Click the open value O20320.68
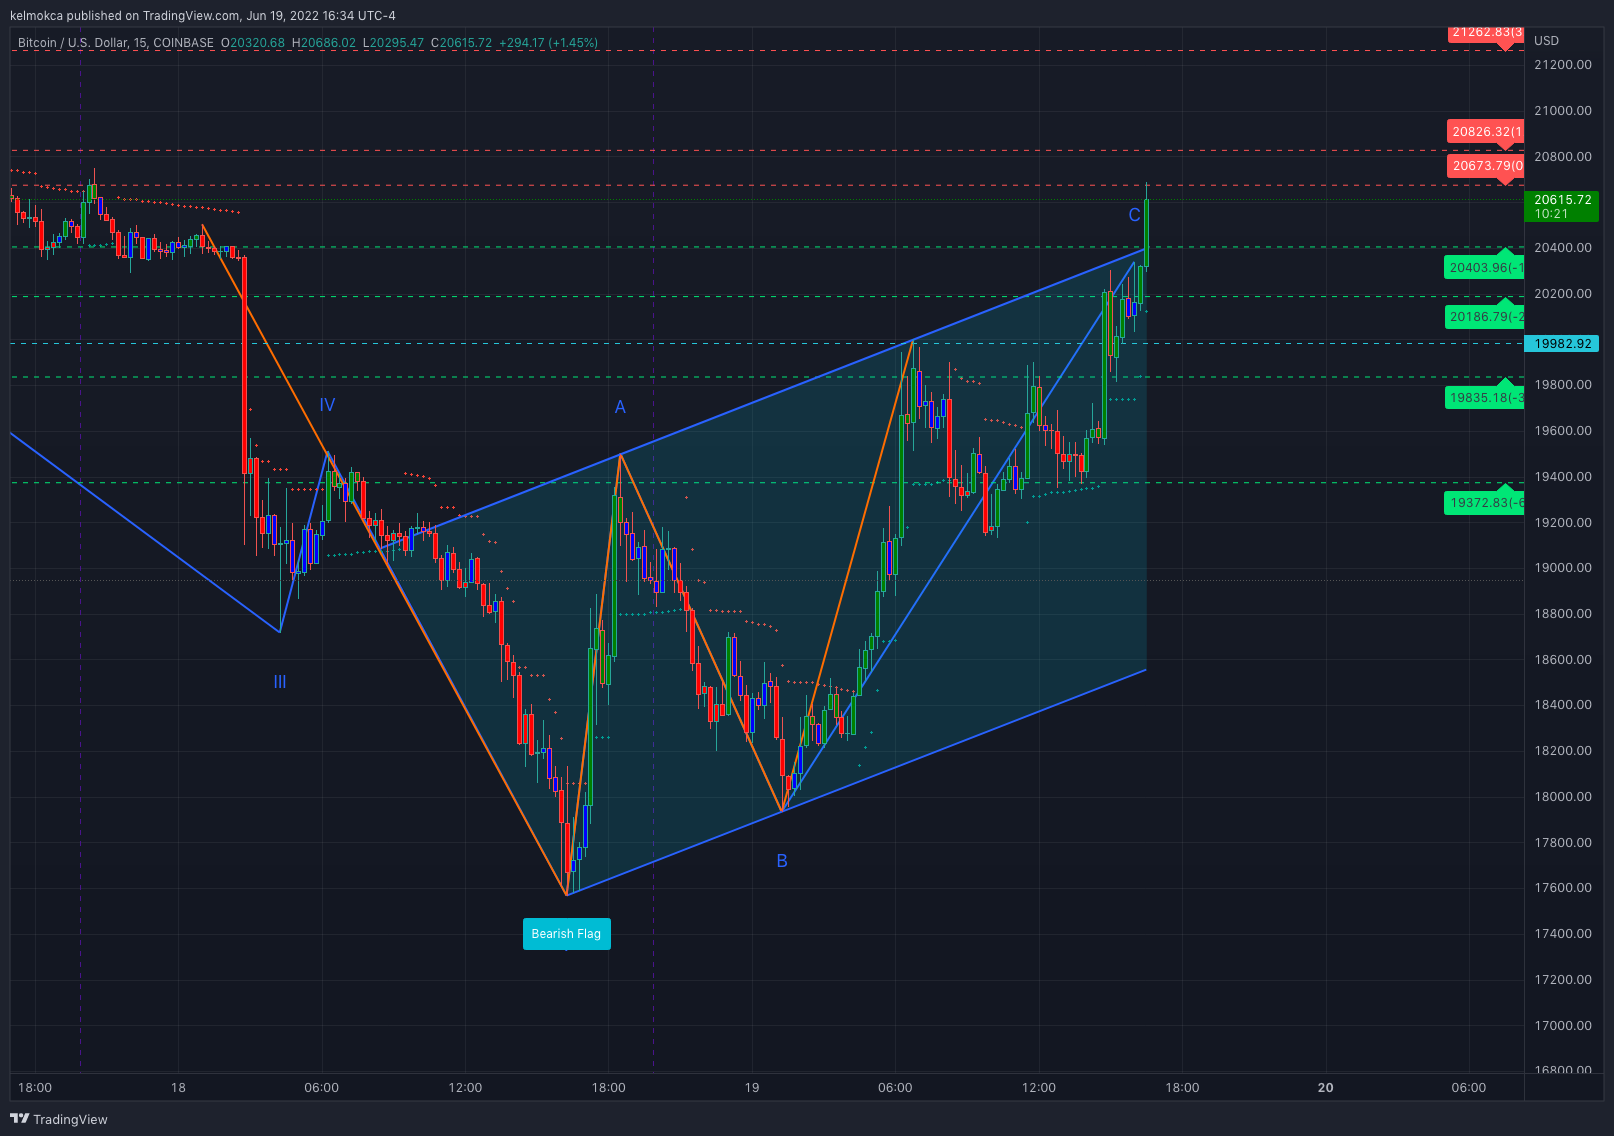1614x1136 pixels. [253, 43]
